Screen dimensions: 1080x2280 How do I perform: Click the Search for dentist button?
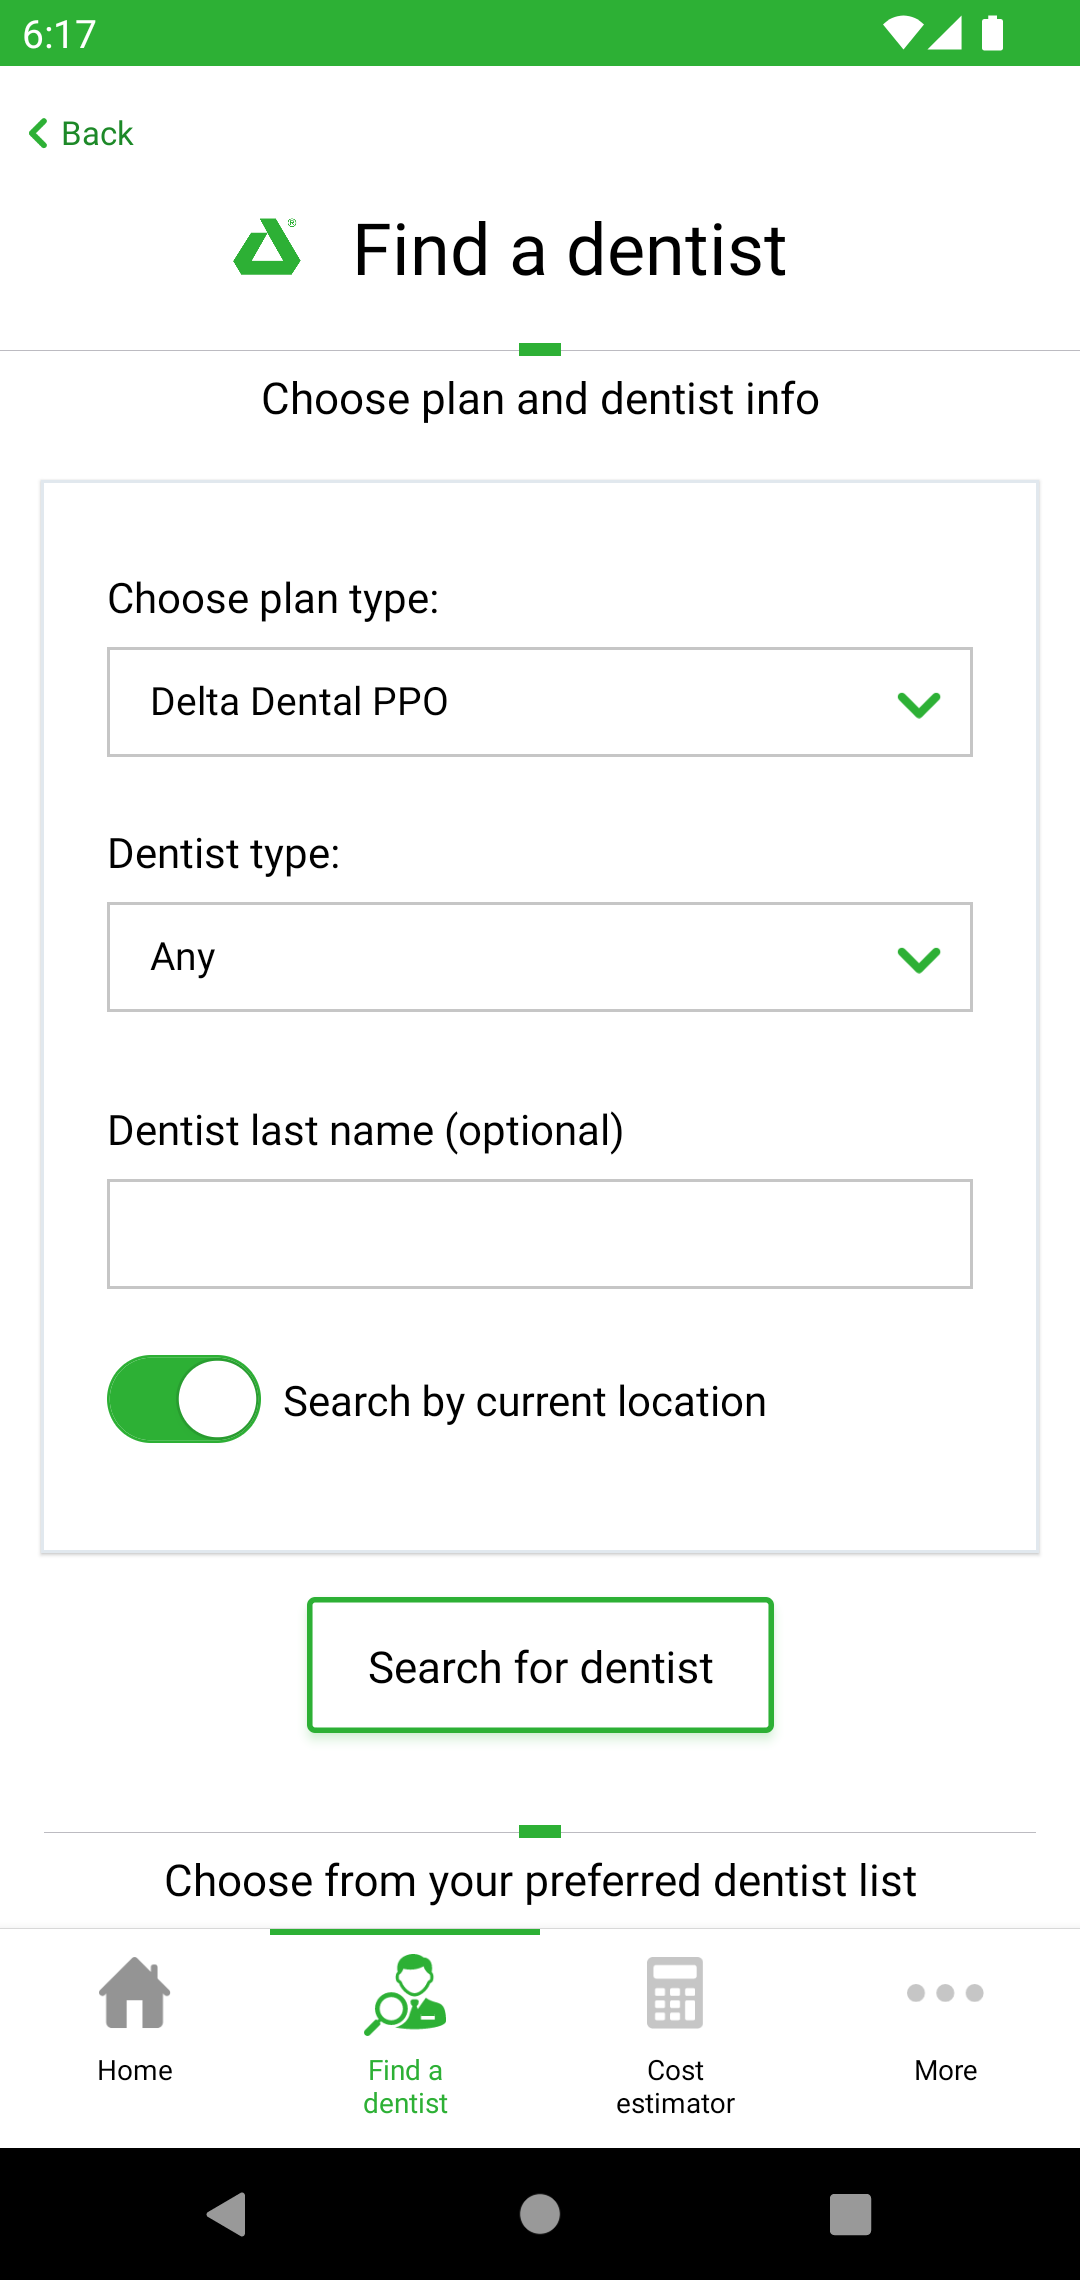(x=540, y=1665)
